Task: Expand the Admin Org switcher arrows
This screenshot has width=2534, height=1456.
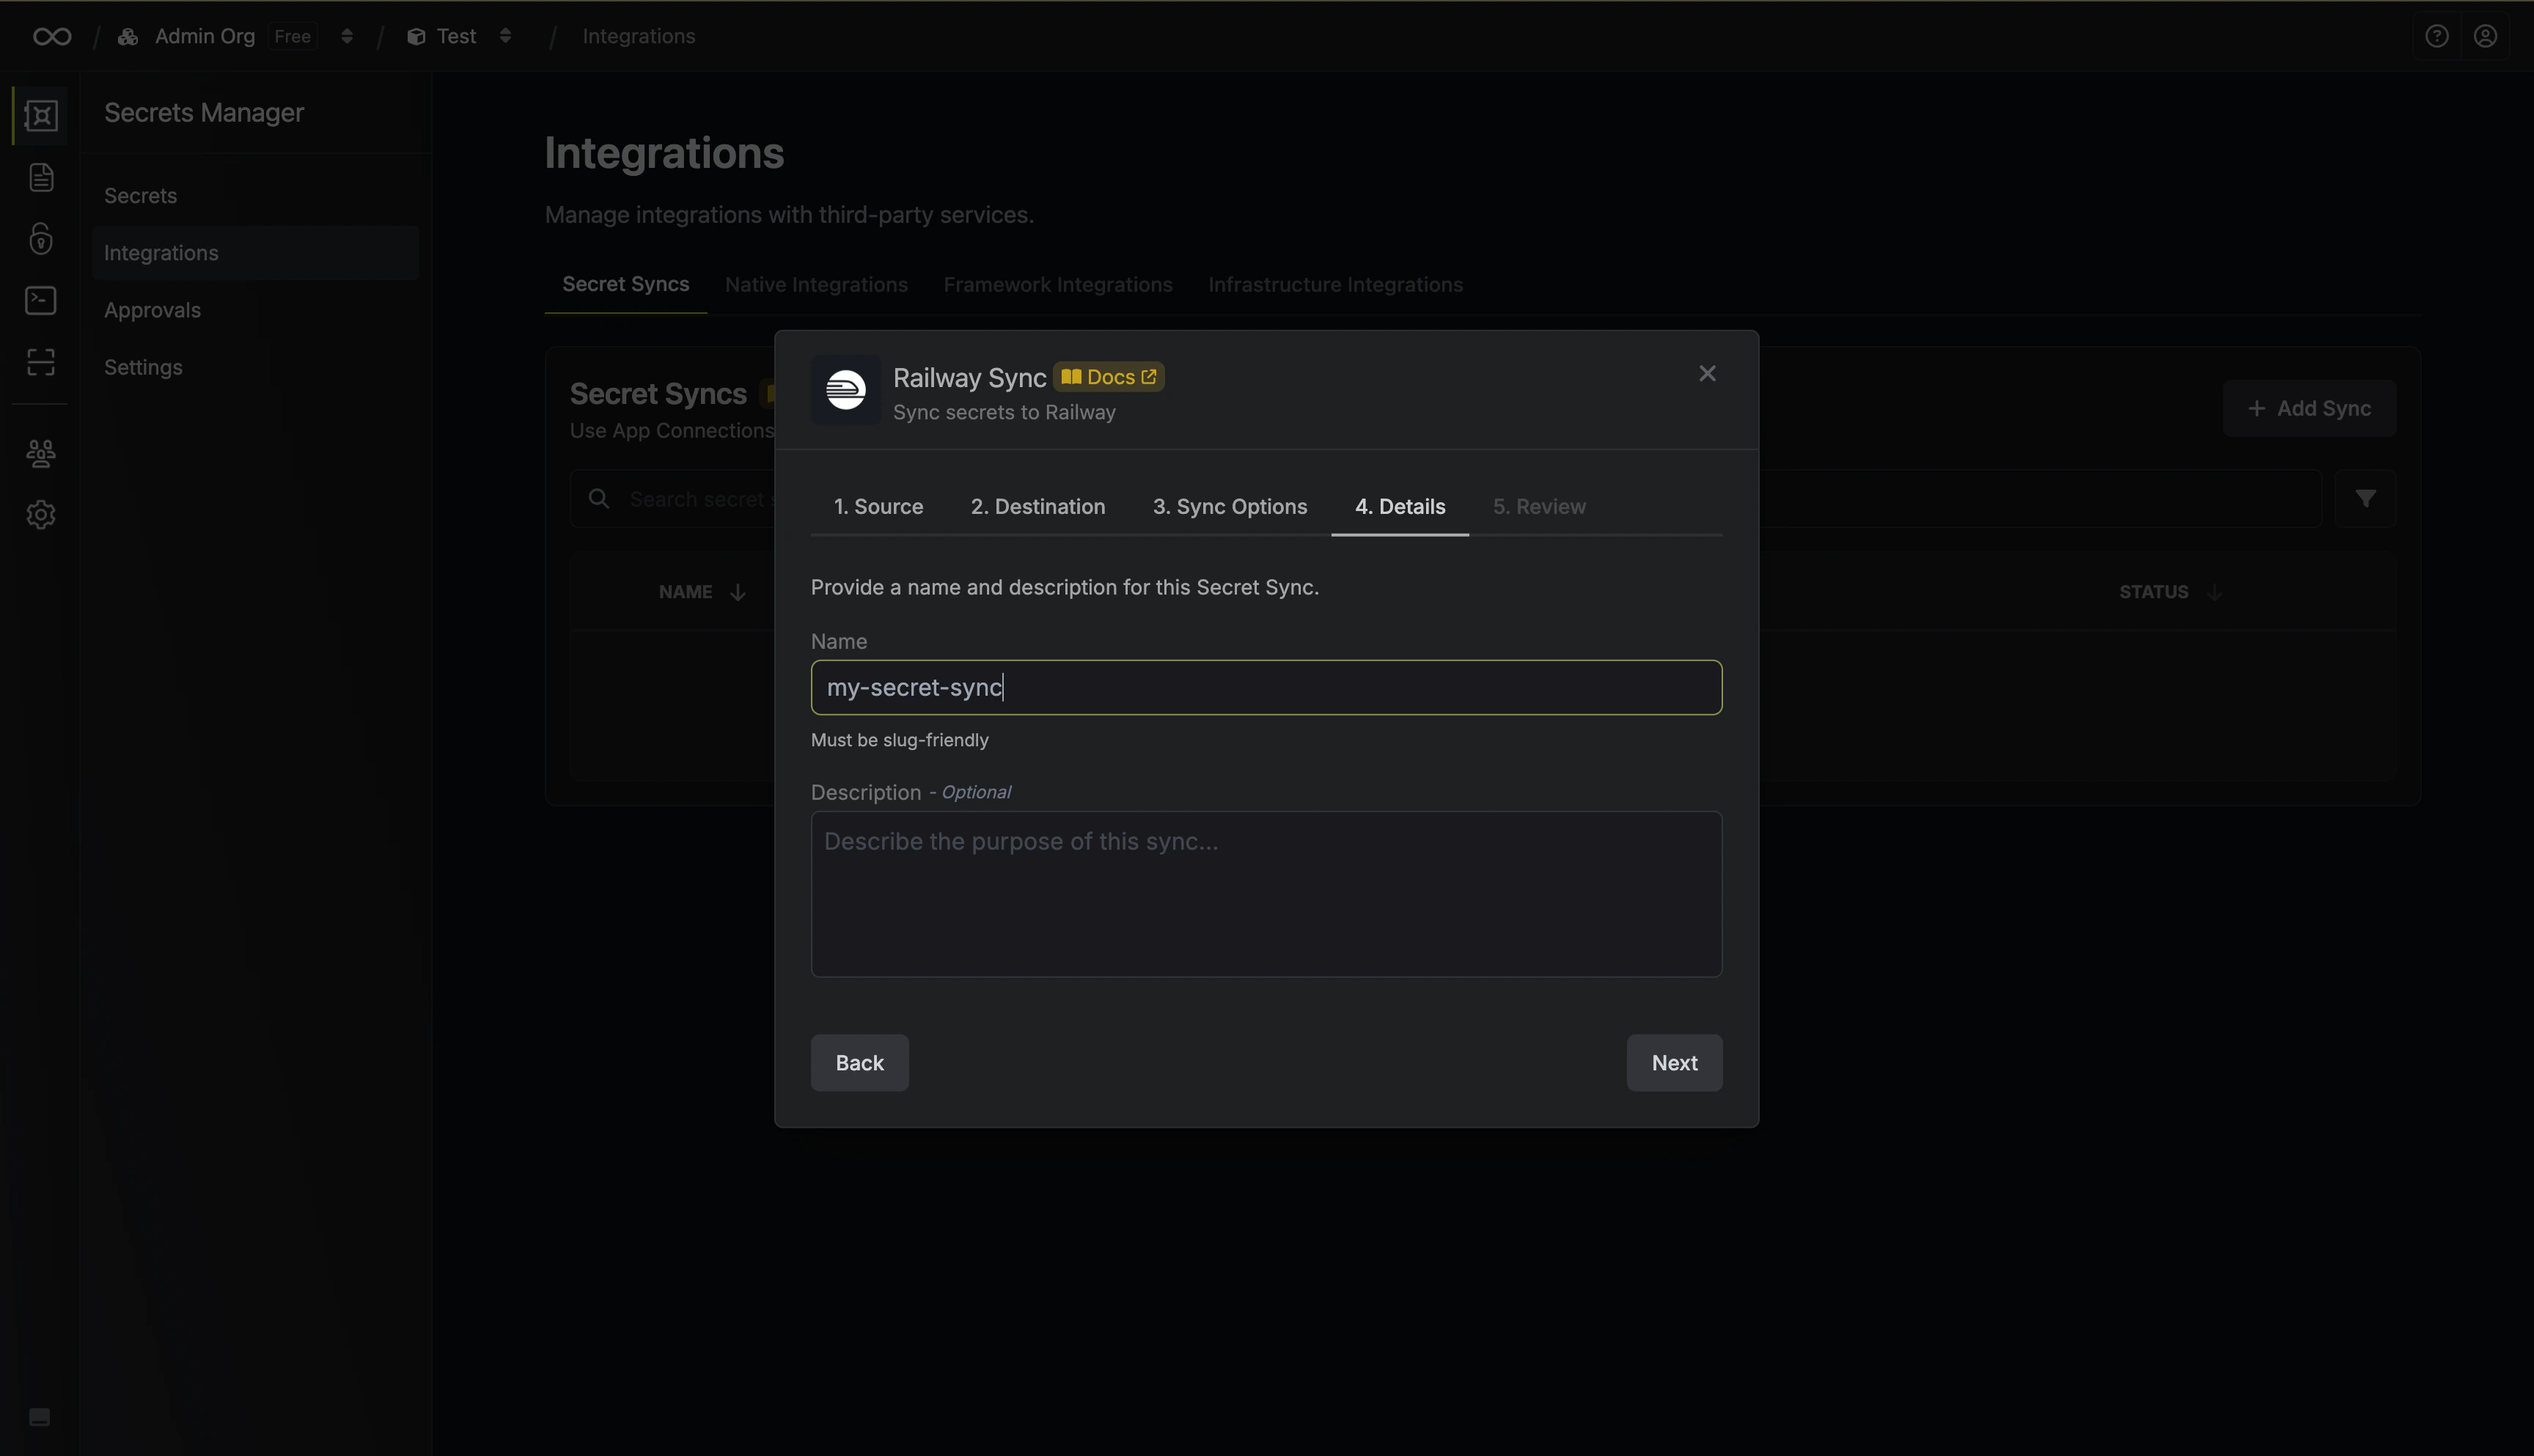Action: click(347, 36)
